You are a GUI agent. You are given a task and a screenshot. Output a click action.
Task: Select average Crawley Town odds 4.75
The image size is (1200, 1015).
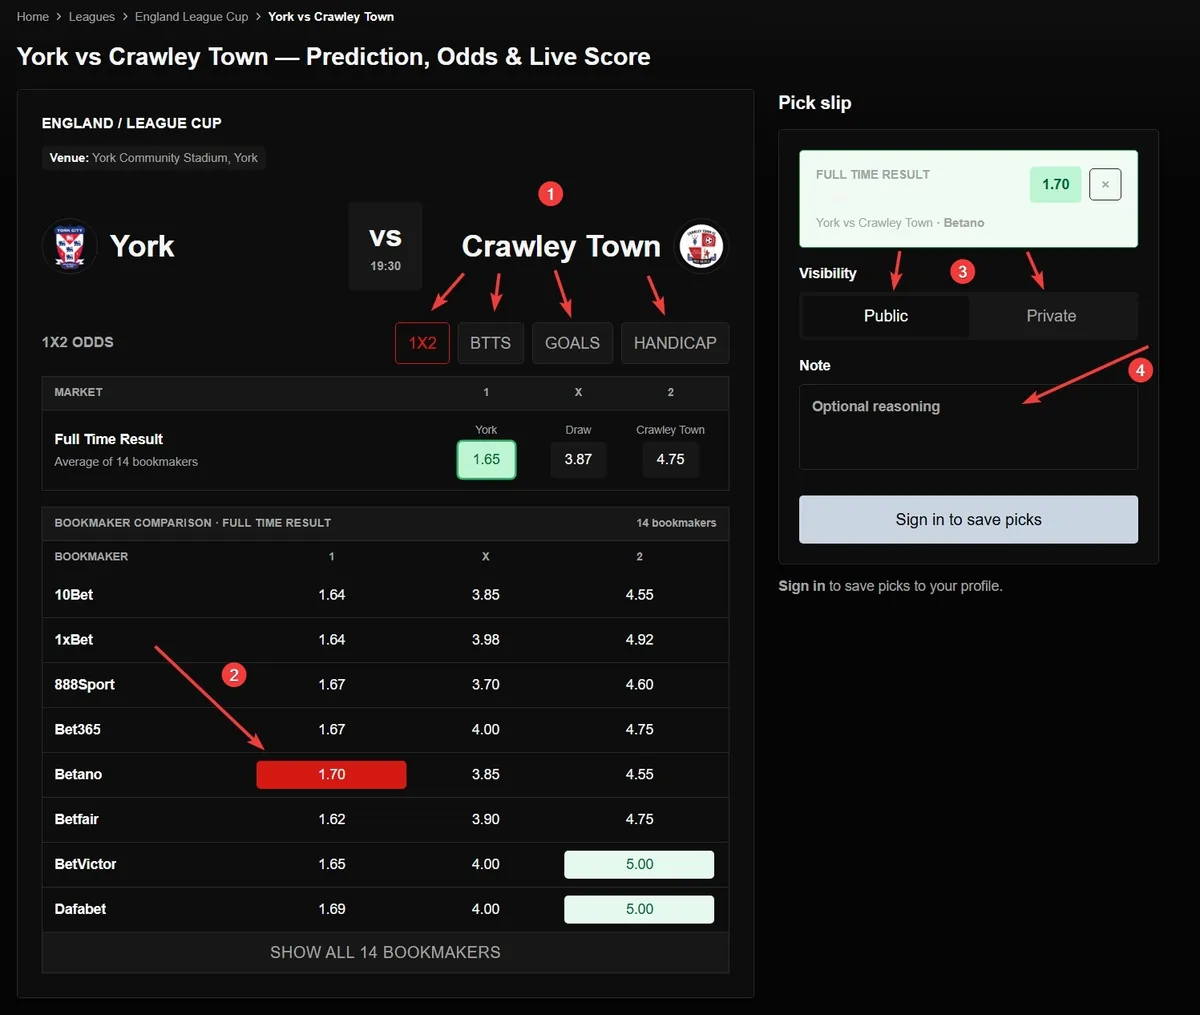pyautogui.click(x=670, y=460)
